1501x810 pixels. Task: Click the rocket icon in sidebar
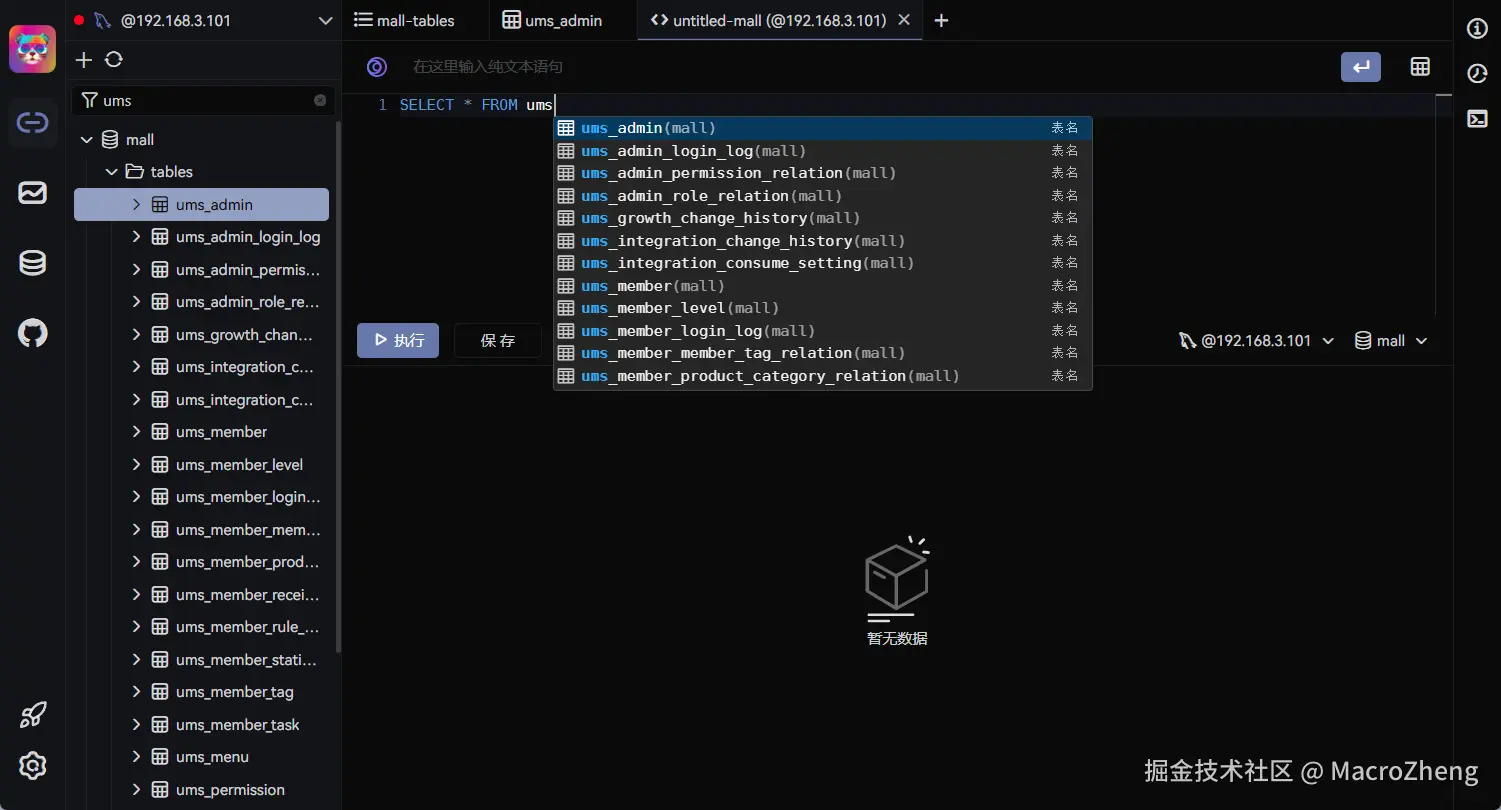point(33,714)
